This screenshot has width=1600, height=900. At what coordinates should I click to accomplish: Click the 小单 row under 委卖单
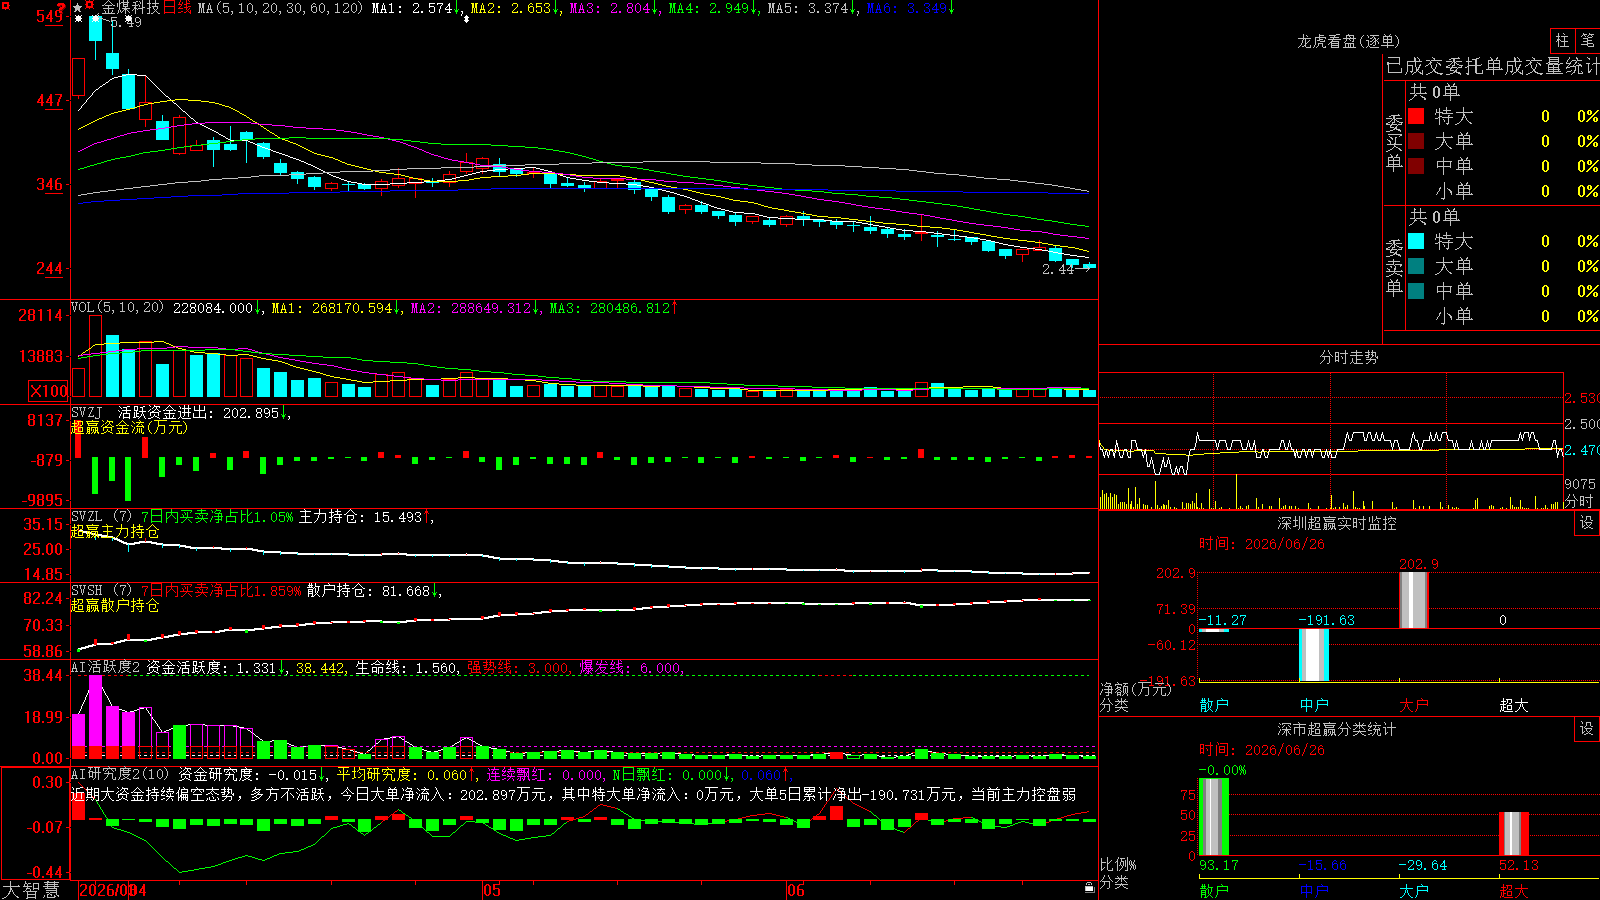[1503, 316]
